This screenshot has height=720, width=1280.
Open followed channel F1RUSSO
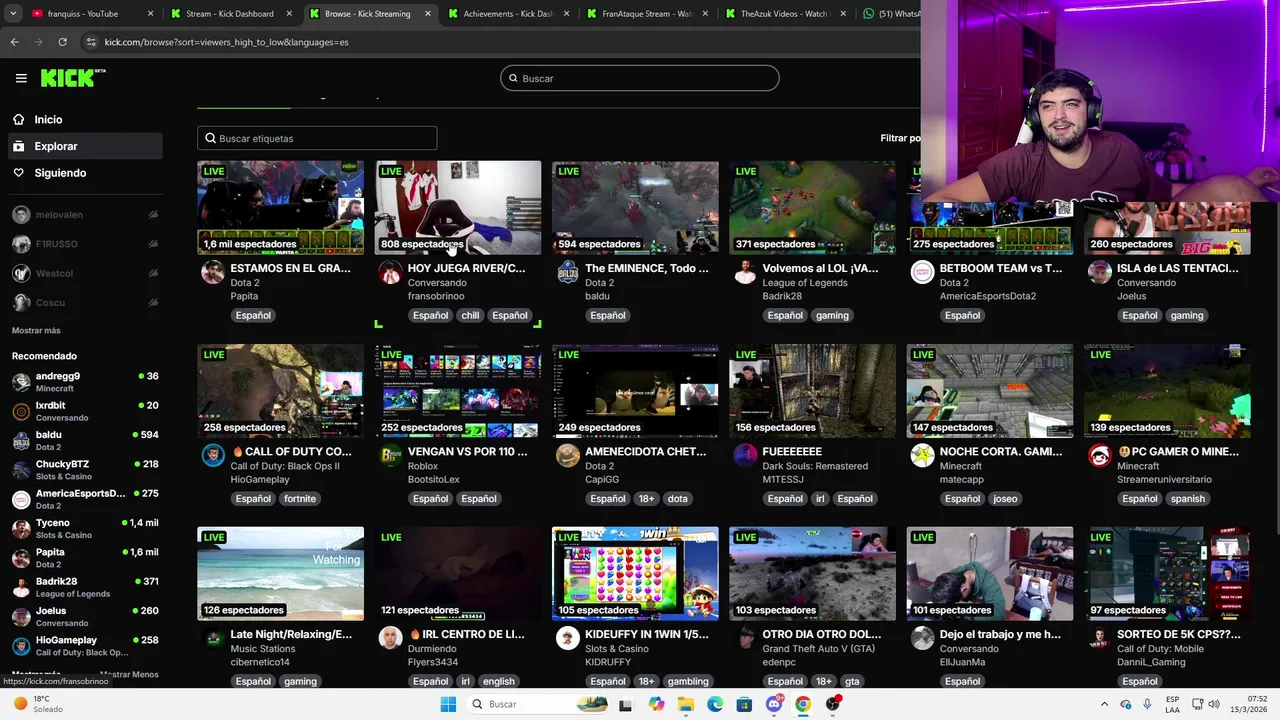coord(84,244)
